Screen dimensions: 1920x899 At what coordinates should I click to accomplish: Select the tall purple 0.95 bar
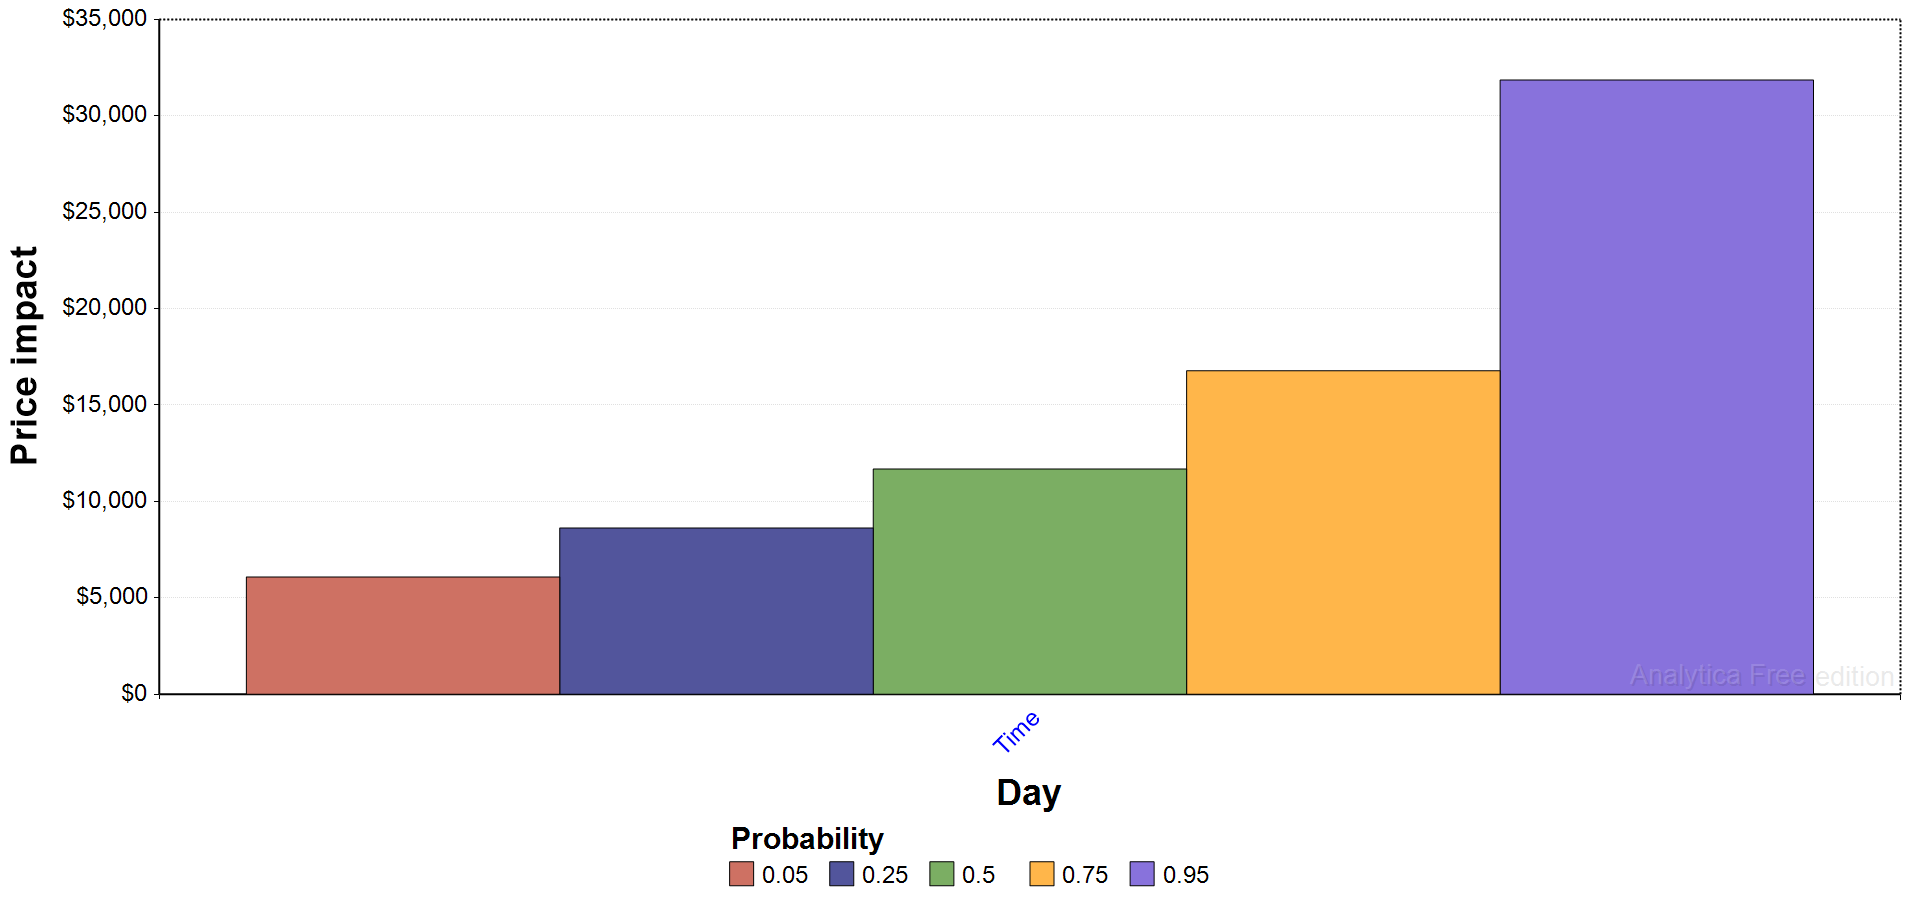(x=1657, y=387)
